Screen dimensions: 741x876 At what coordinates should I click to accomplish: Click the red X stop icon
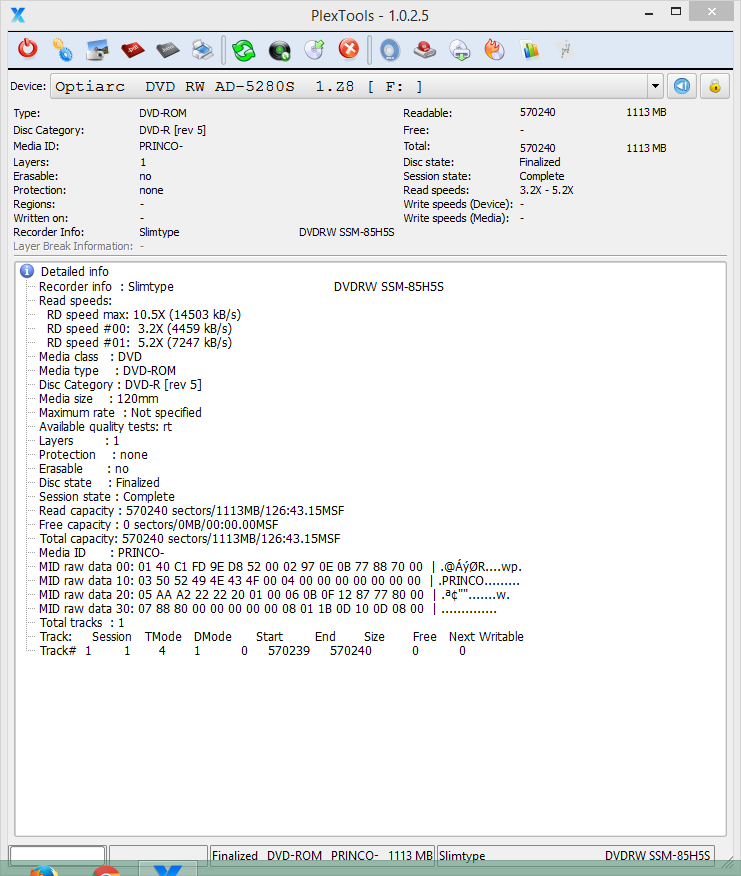(349, 49)
